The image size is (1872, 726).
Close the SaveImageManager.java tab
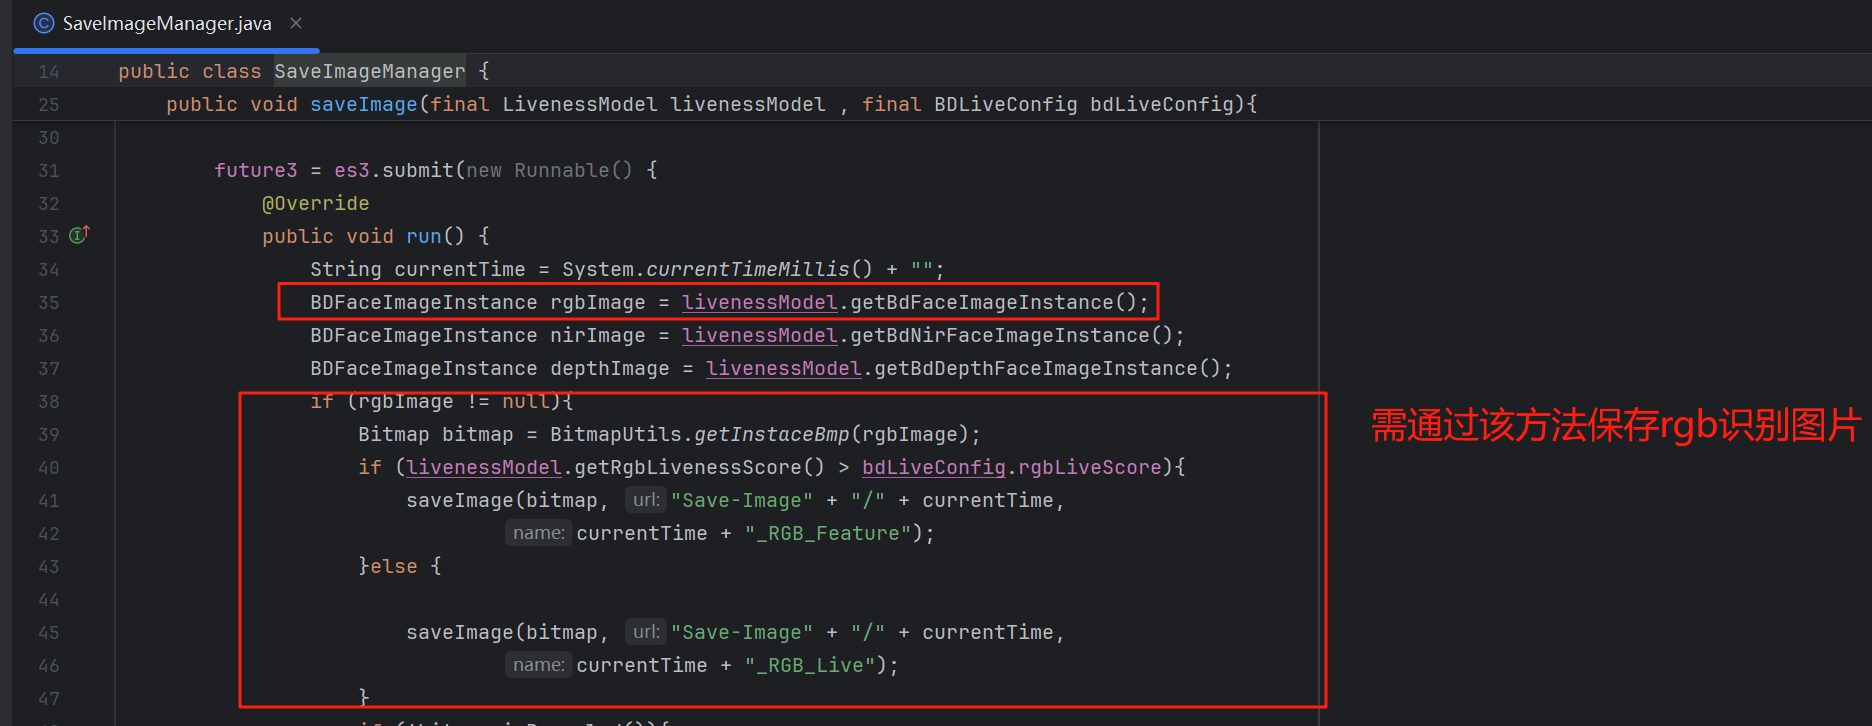coord(296,23)
